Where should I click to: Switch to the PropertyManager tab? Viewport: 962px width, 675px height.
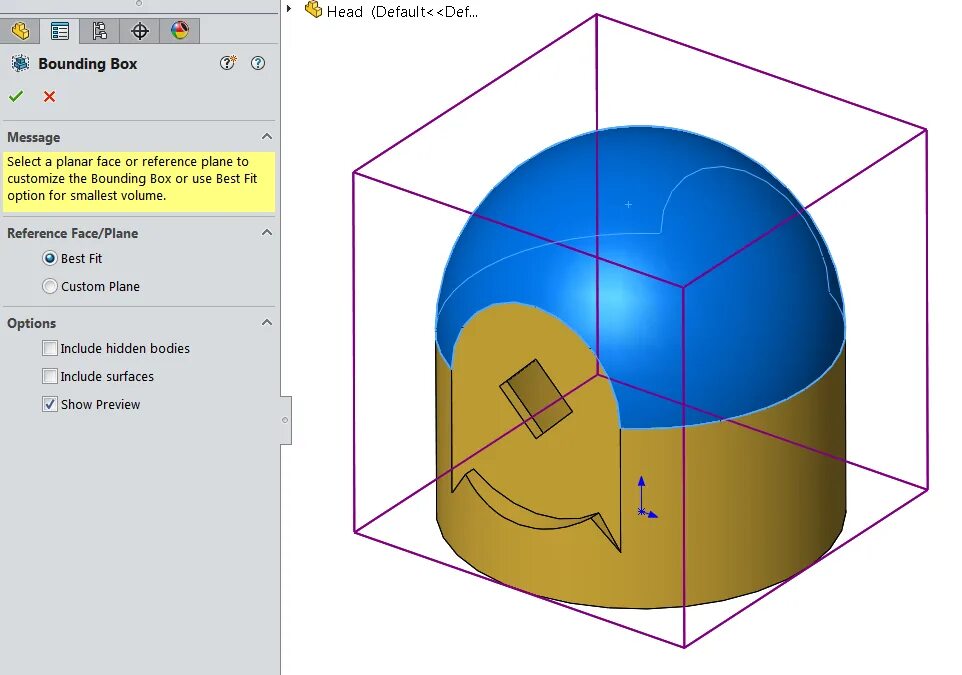pyautogui.click(x=60, y=31)
